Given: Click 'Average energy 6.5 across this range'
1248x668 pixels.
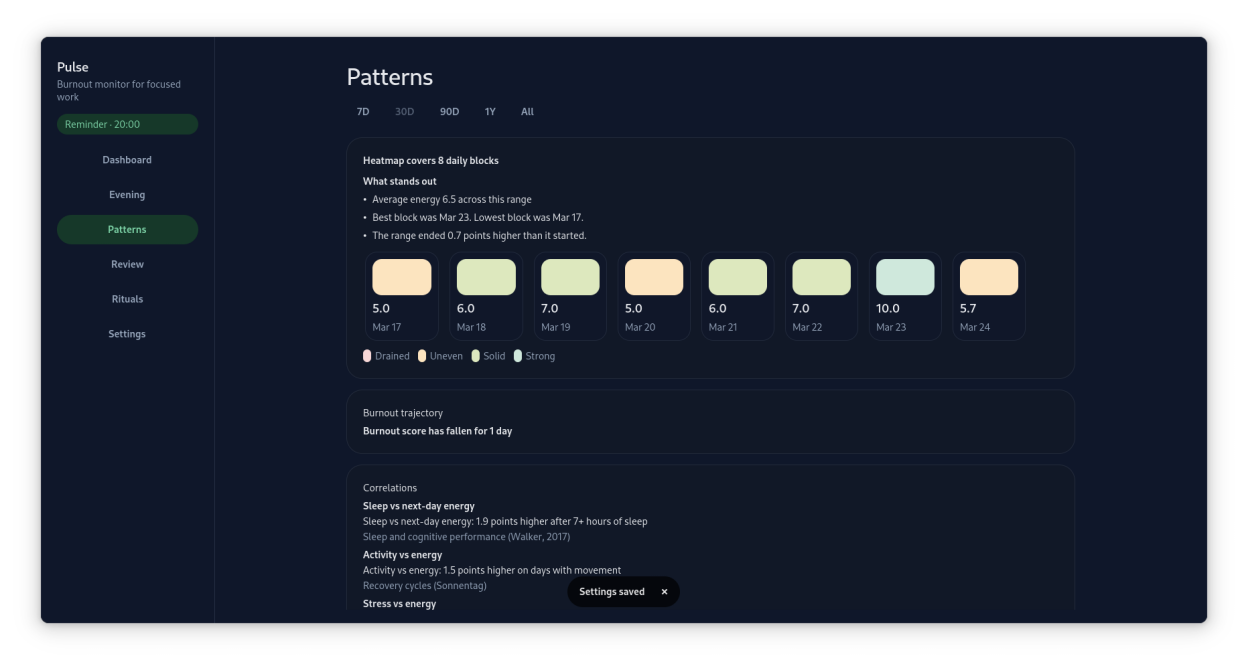Looking at the screenshot, I should 452,200.
